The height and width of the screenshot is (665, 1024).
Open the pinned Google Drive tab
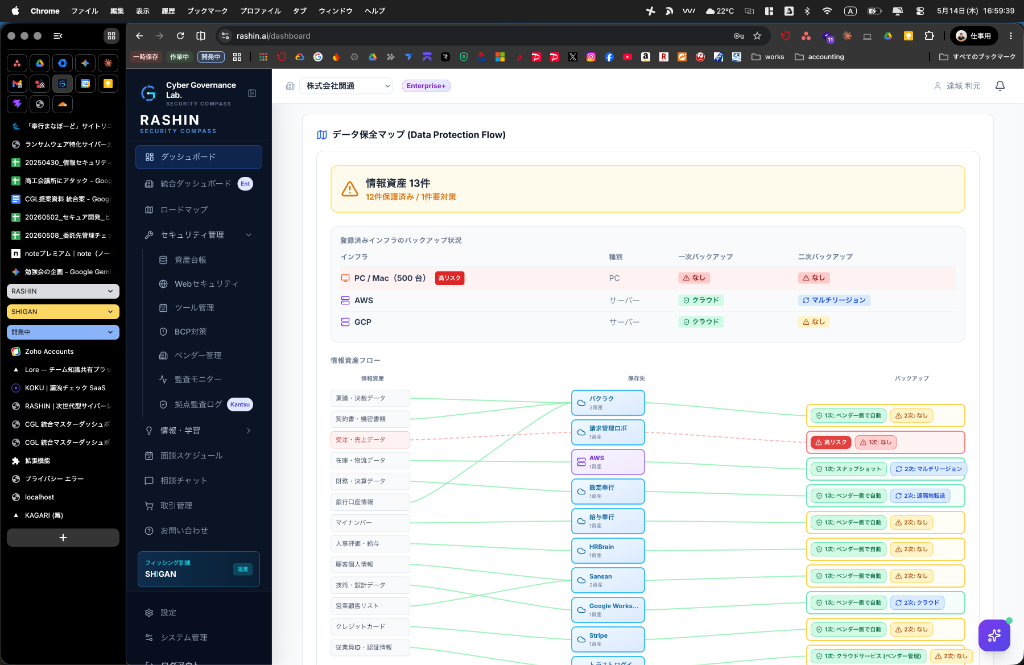[x=40, y=63]
